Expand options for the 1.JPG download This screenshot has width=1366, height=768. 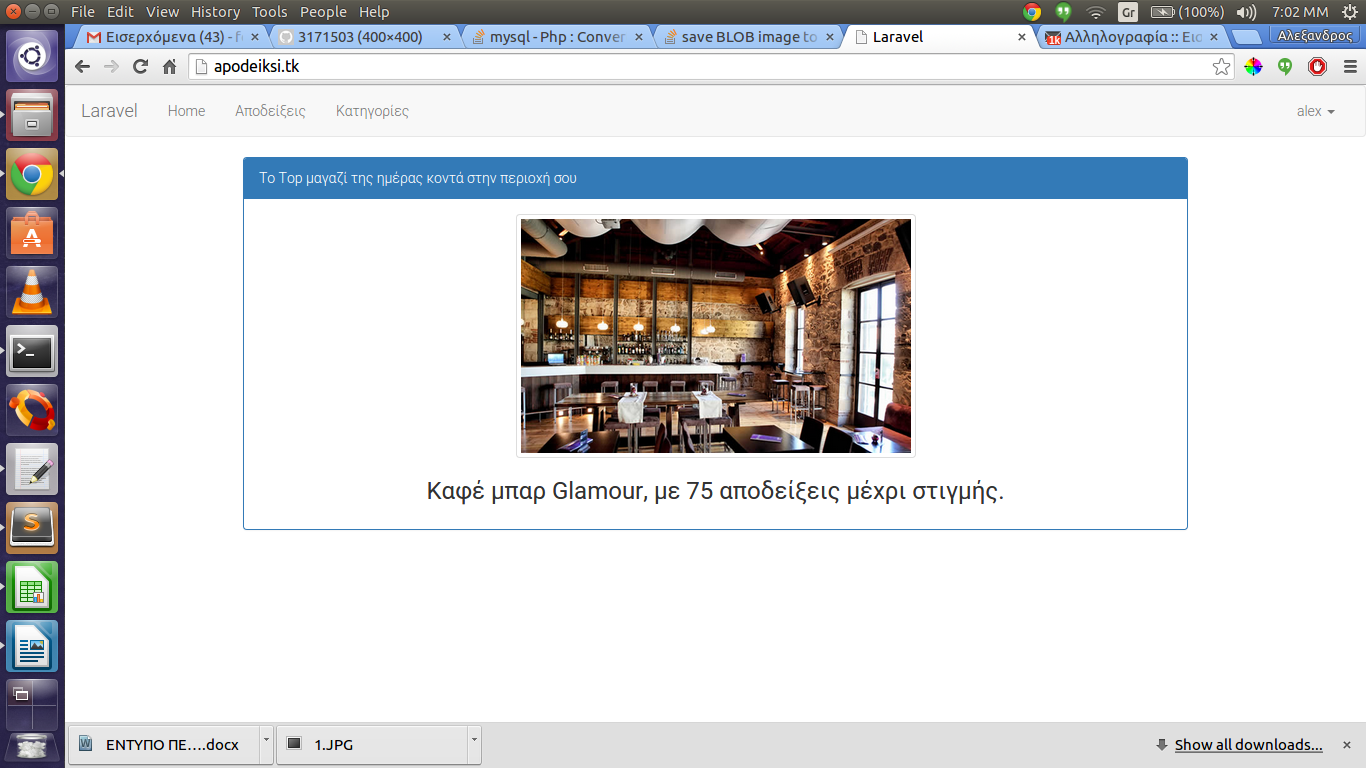tap(474, 745)
